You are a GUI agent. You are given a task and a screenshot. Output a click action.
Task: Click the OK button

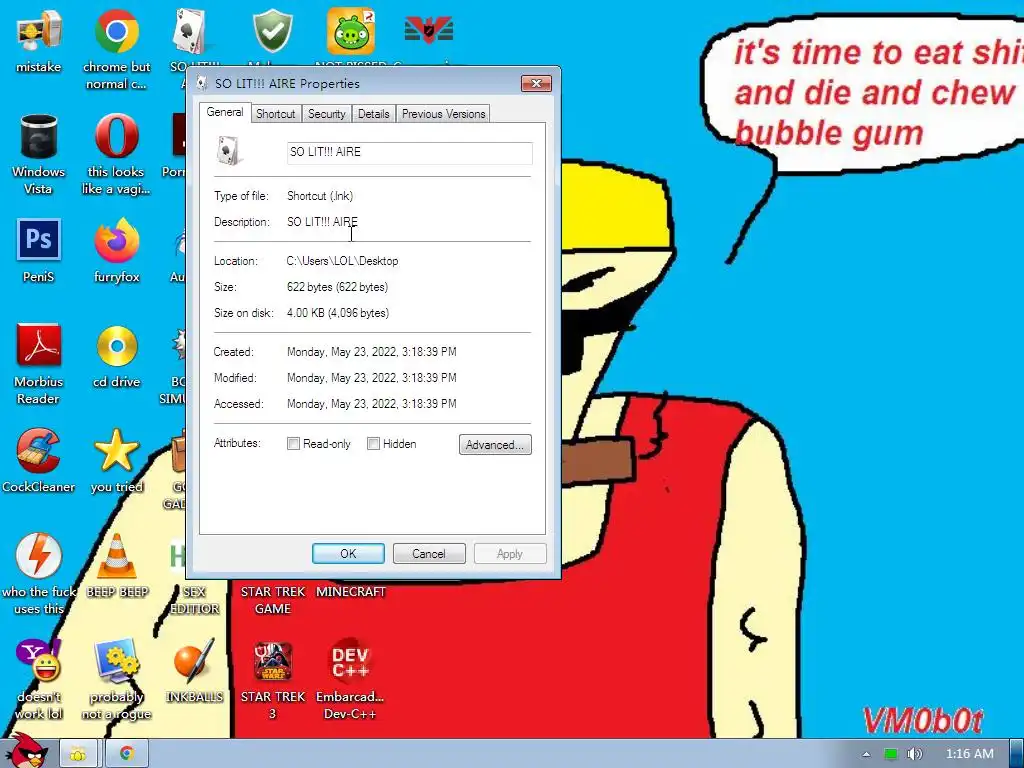(x=348, y=553)
